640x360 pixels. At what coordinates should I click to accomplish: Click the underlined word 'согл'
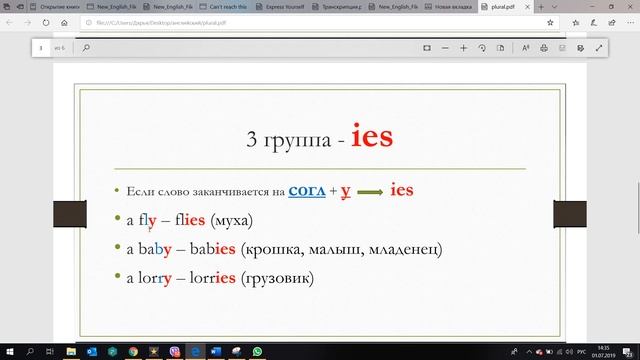307,190
